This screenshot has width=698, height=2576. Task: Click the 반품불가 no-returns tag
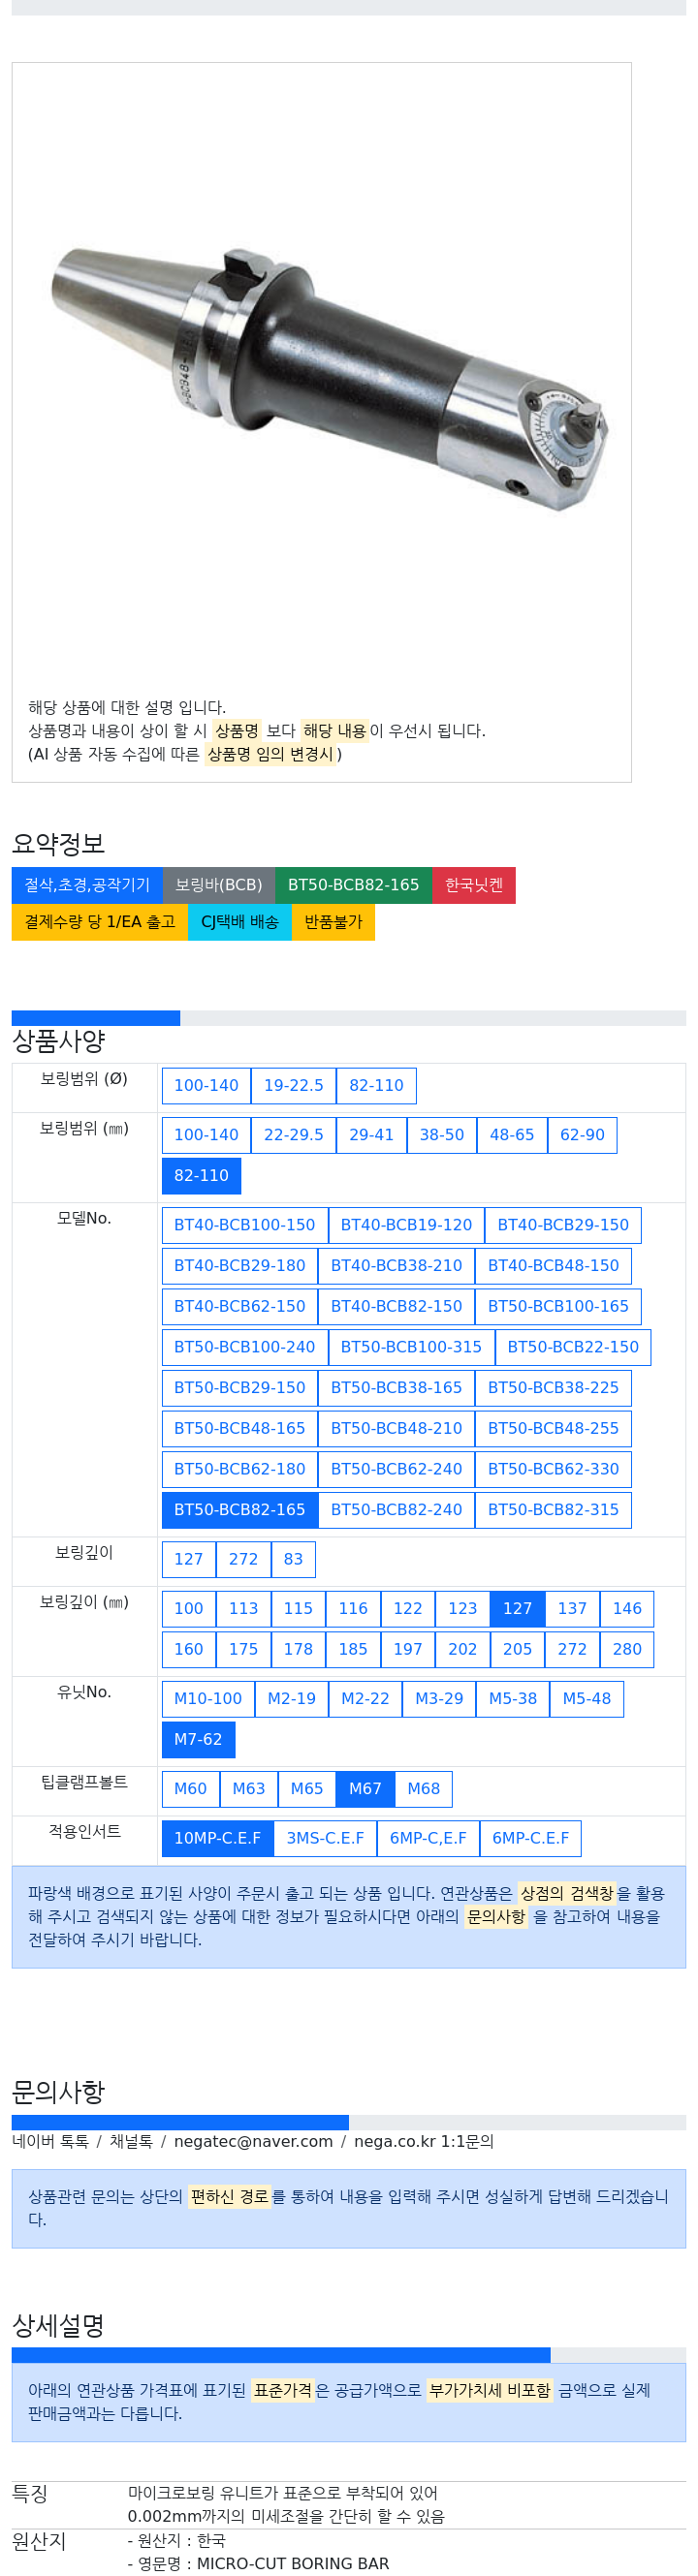click(x=334, y=922)
